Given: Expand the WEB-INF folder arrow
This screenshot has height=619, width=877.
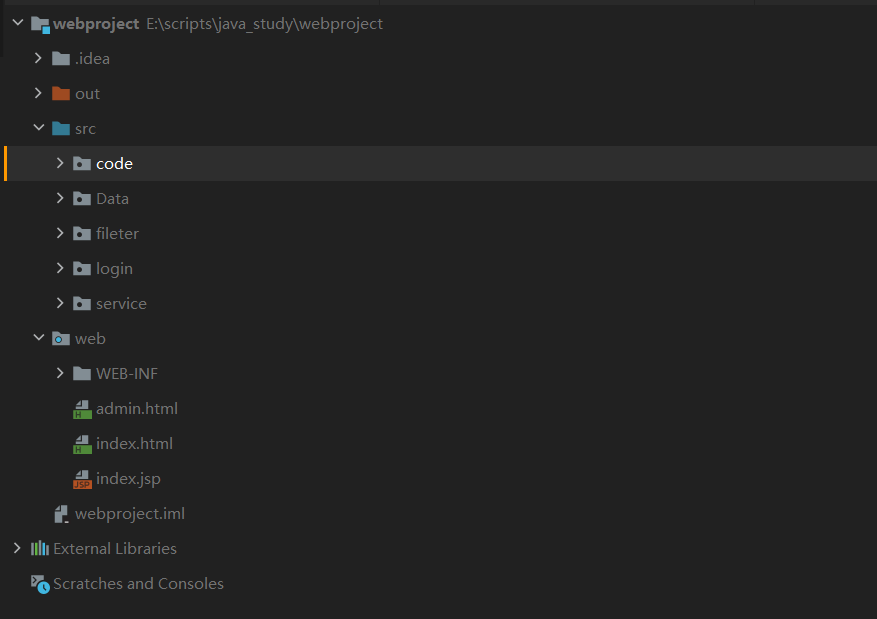Looking at the screenshot, I should [60, 373].
